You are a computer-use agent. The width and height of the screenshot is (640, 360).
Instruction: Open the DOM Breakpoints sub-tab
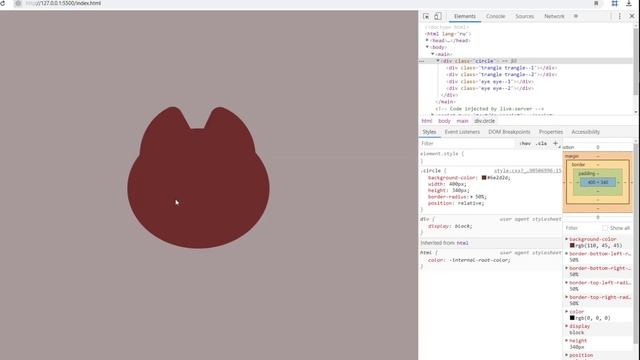509,132
